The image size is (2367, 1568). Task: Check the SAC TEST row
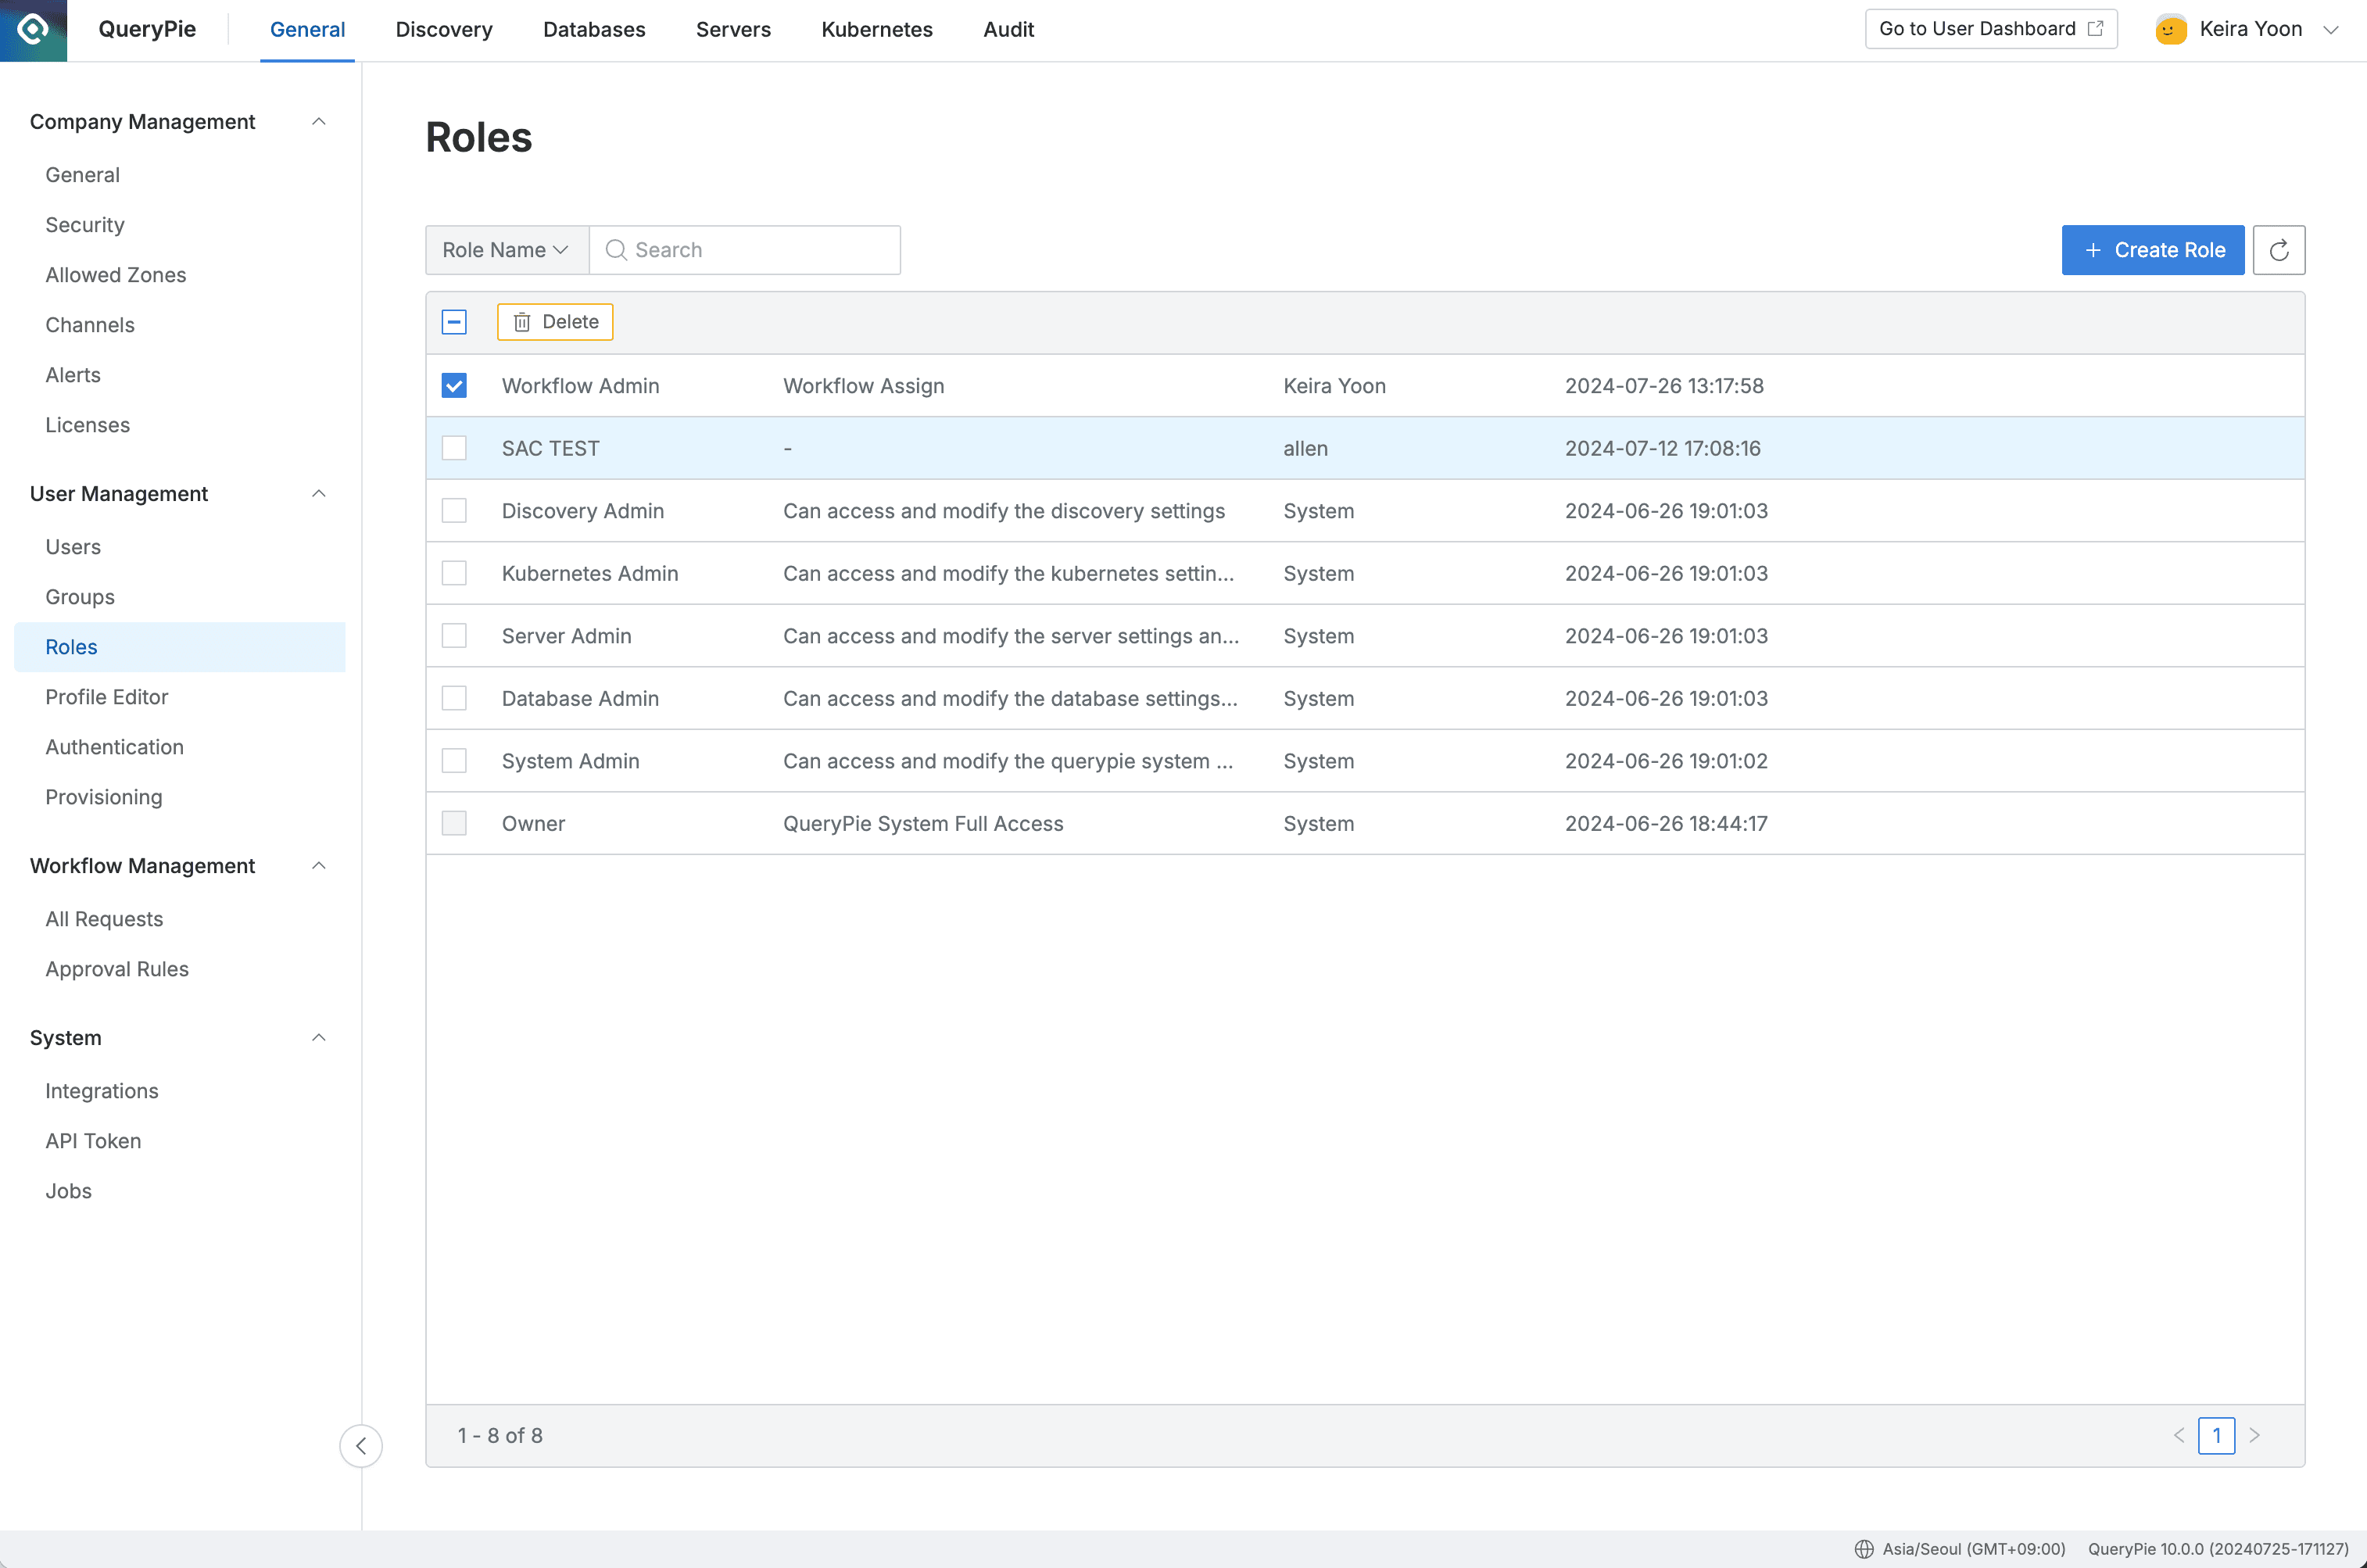point(454,448)
